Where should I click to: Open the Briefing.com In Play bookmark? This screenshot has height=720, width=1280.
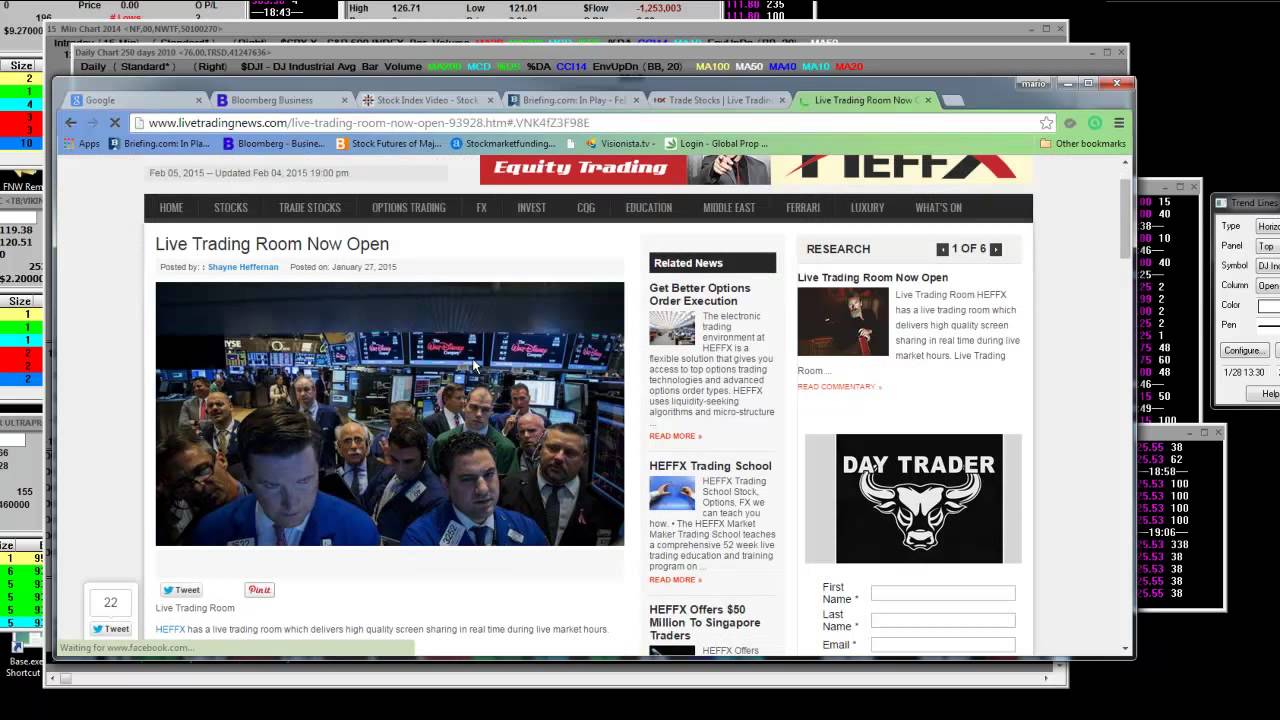coord(159,143)
